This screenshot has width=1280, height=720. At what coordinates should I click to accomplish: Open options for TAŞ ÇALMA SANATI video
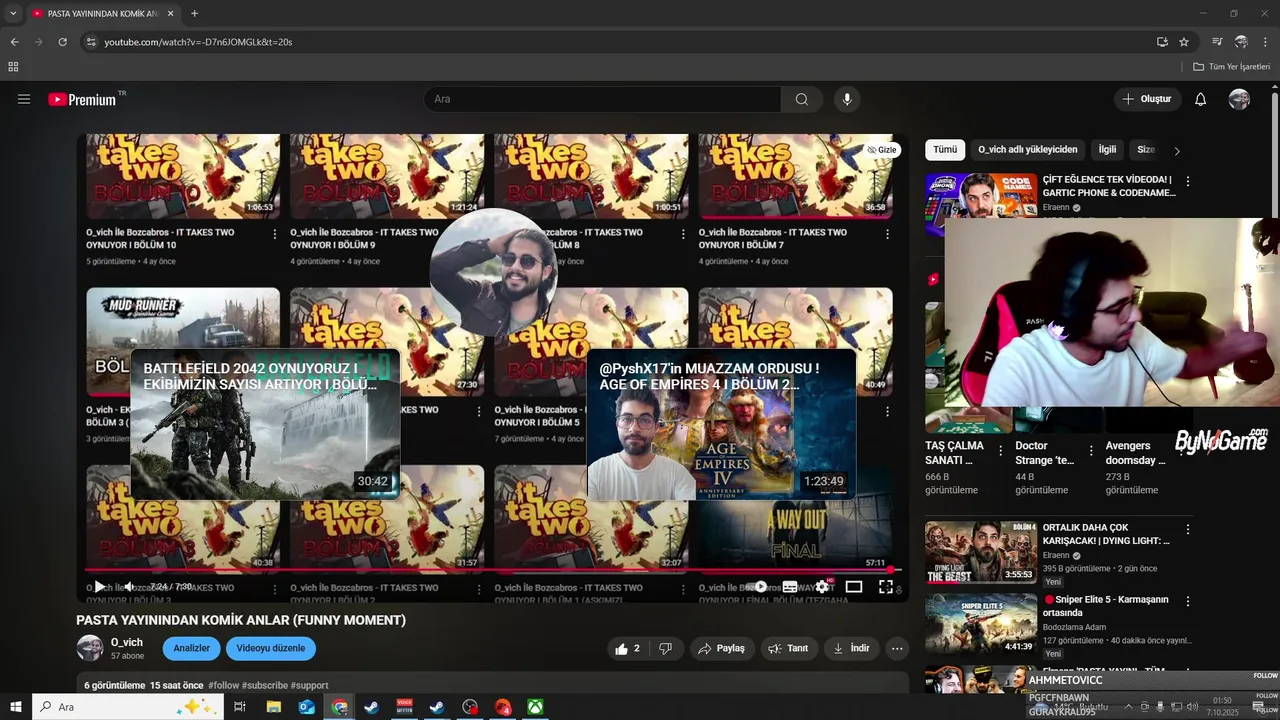pyautogui.click(x=1000, y=451)
